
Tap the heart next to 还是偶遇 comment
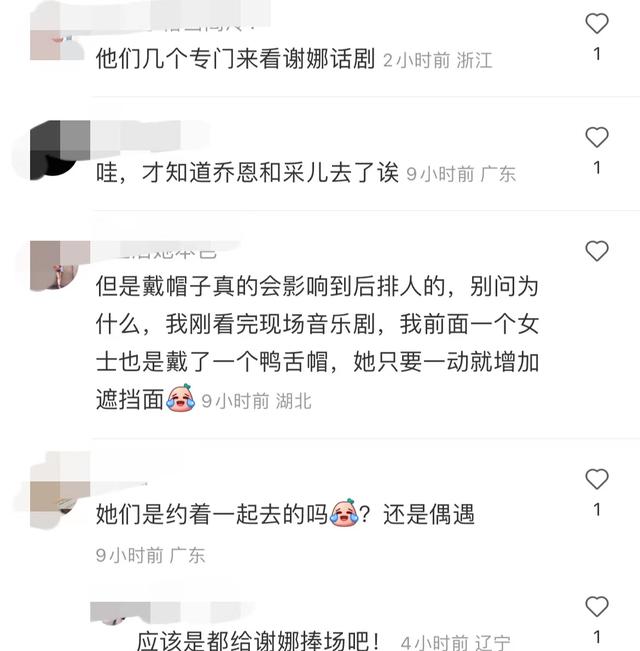tap(596, 479)
